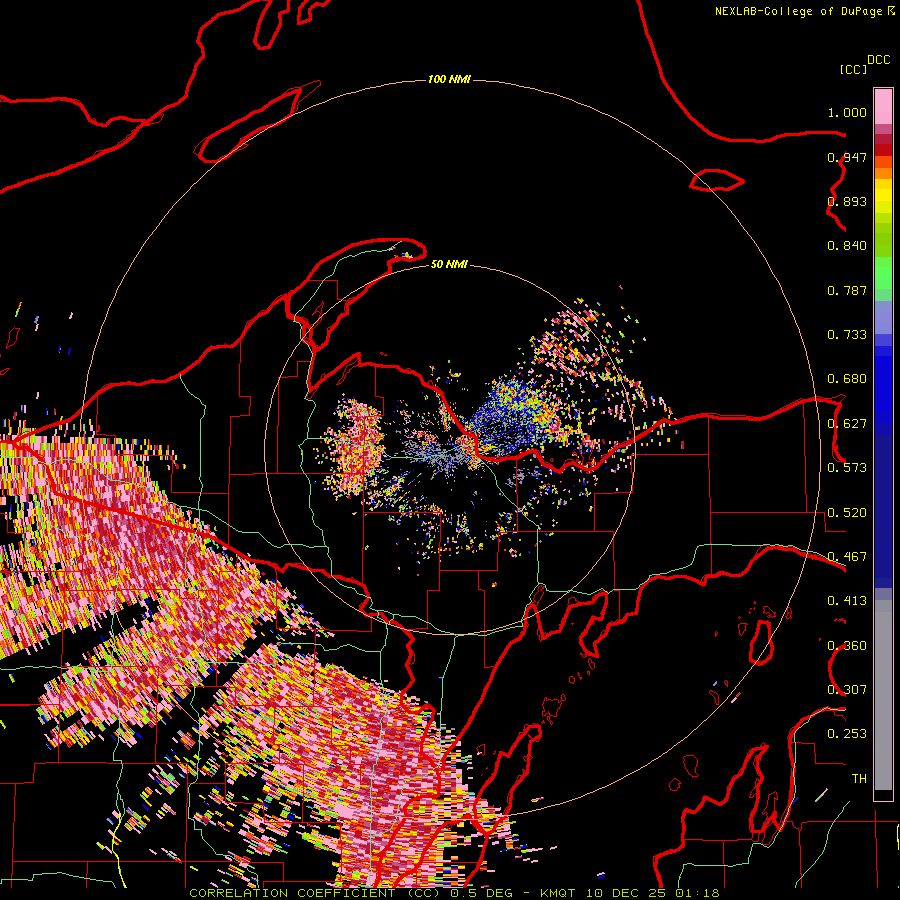This screenshot has width=900, height=900.
Task: Select the 0.360 colorbar value
Action: pyautogui.click(x=847, y=646)
